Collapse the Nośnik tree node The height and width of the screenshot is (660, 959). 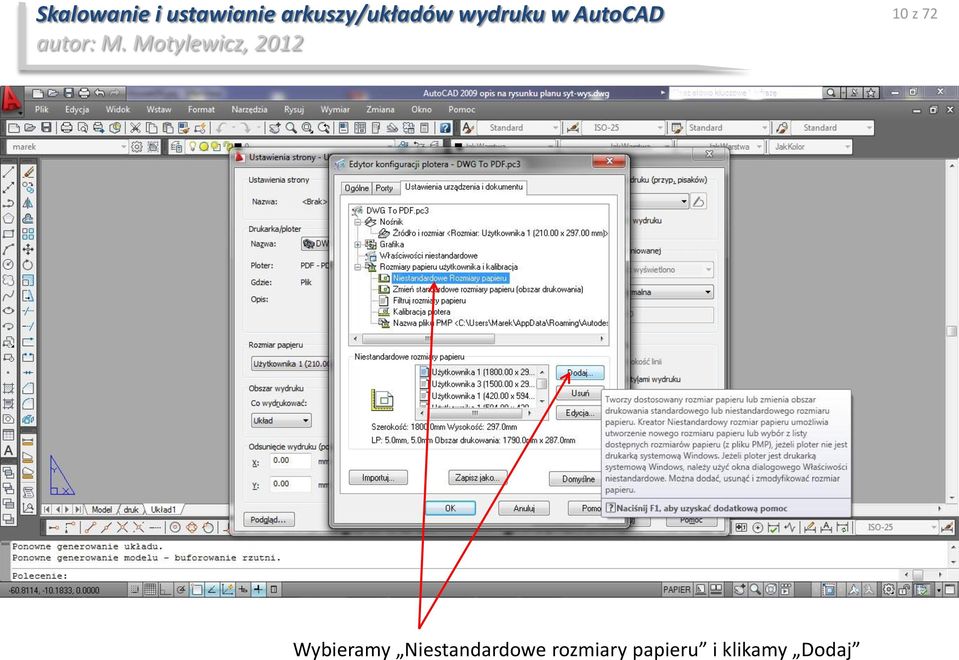pyautogui.click(x=358, y=222)
